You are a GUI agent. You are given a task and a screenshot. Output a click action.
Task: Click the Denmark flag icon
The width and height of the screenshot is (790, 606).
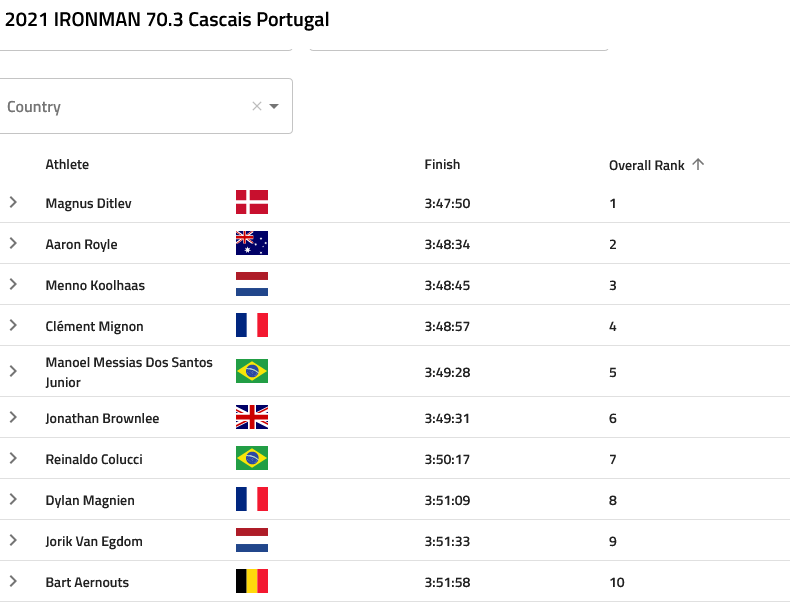point(252,202)
